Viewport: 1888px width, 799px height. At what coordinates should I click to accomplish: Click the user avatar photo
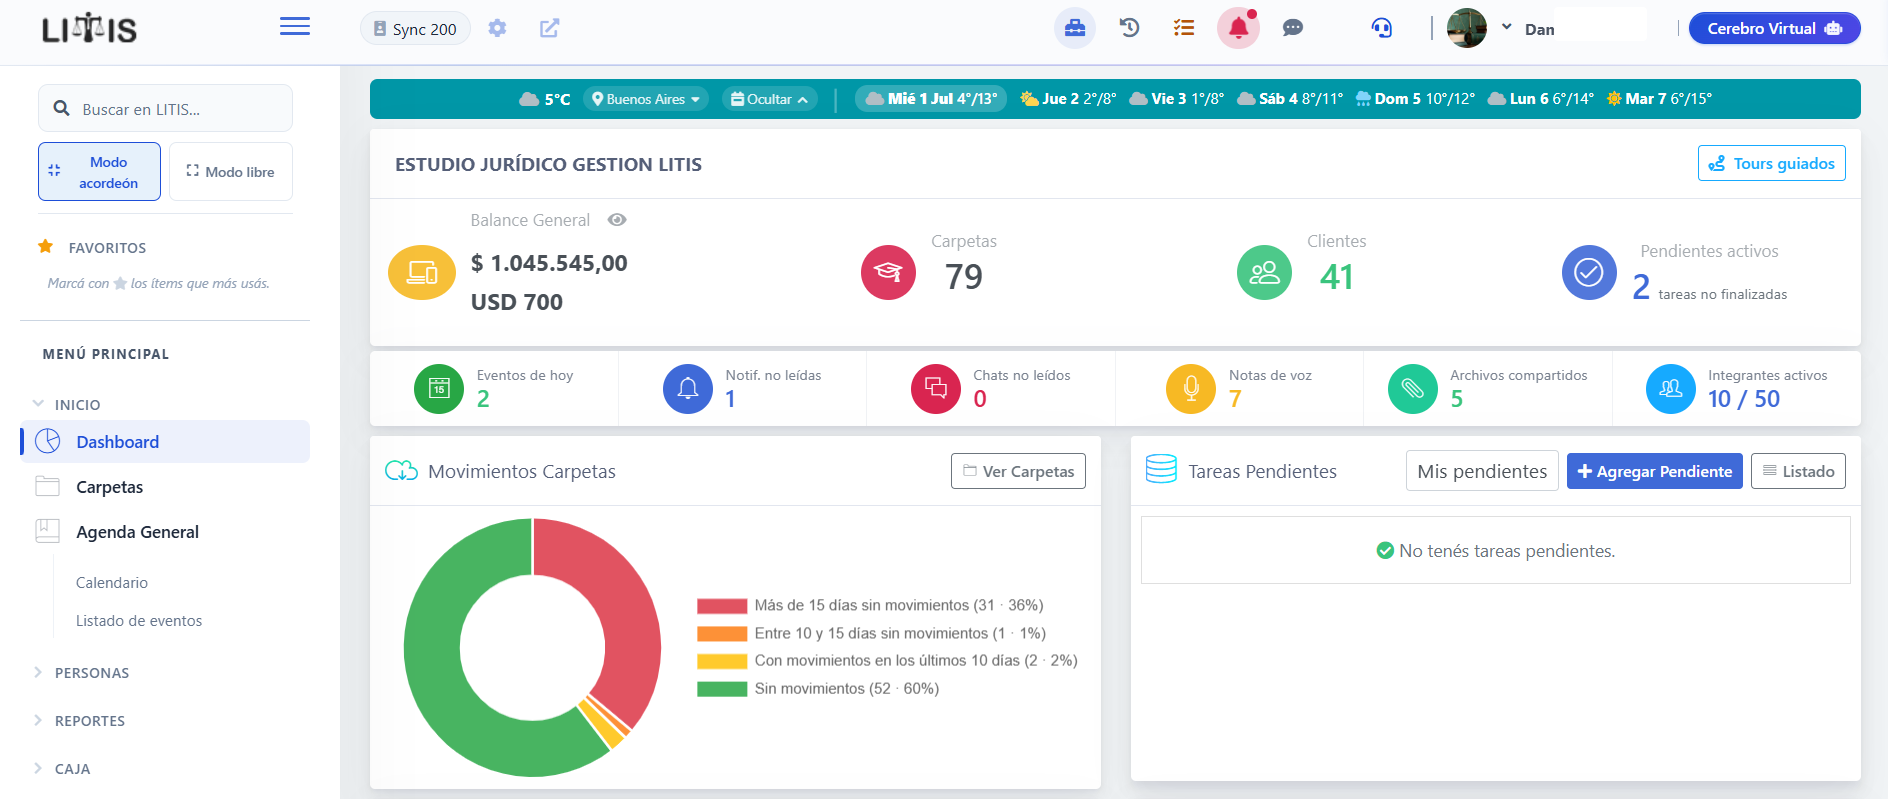pos(1467,28)
